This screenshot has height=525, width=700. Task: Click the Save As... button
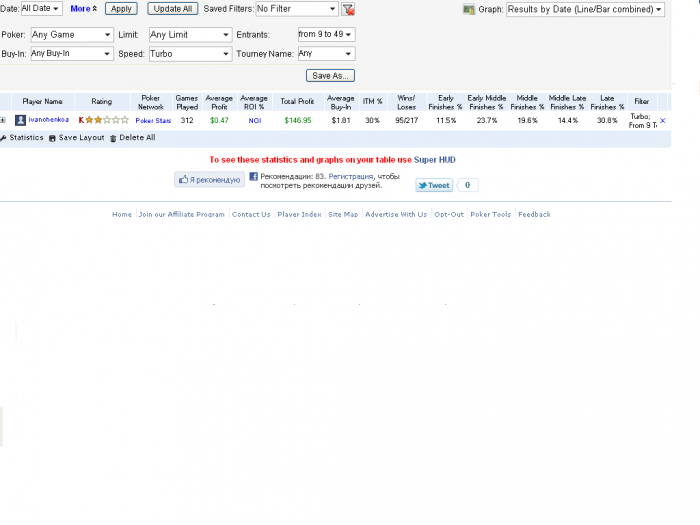(x=330, y=75)
